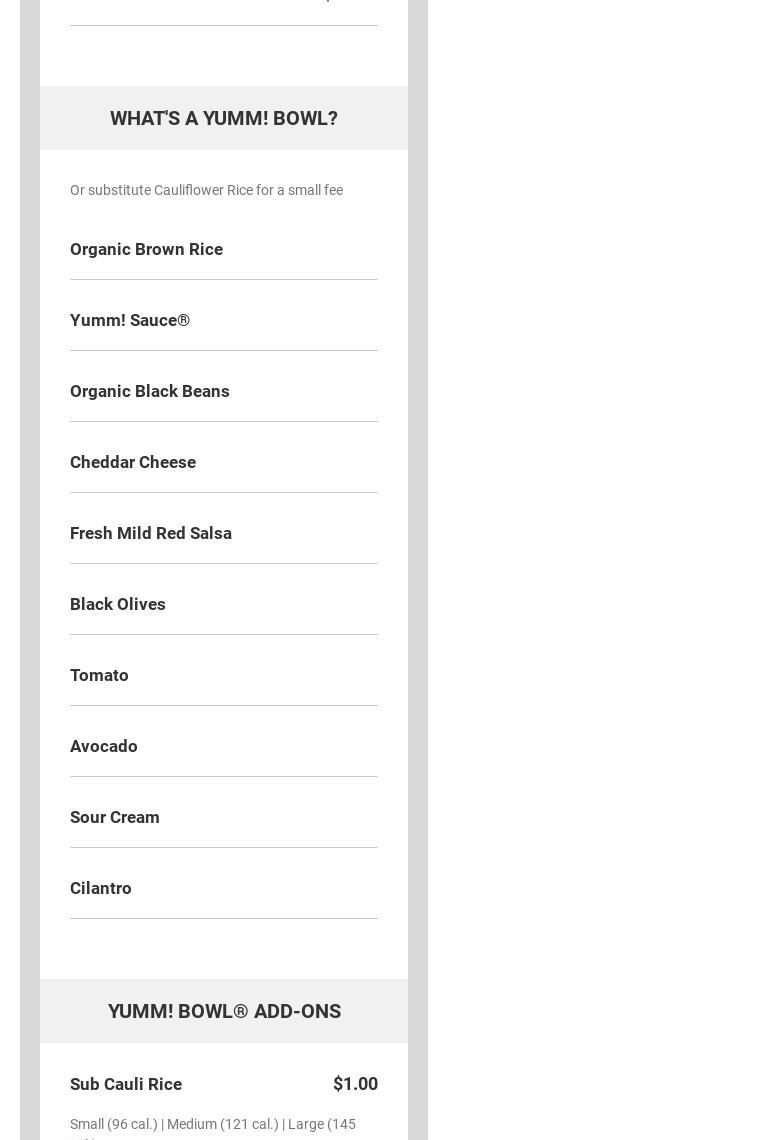This screenshot has width=770, height=1140.
Task: Select the Organic Brown Rice item
Action: click(x=146, y=249)
